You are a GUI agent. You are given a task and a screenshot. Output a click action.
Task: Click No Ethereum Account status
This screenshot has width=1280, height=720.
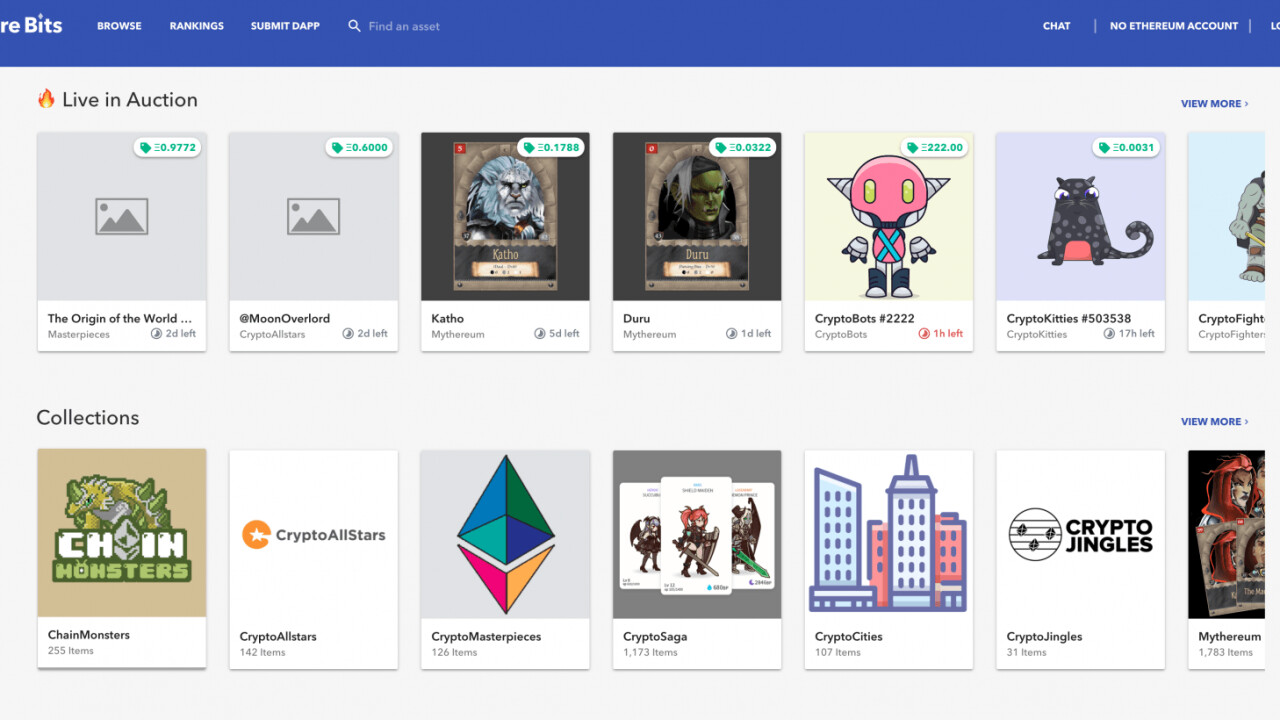coord(1173,26)
